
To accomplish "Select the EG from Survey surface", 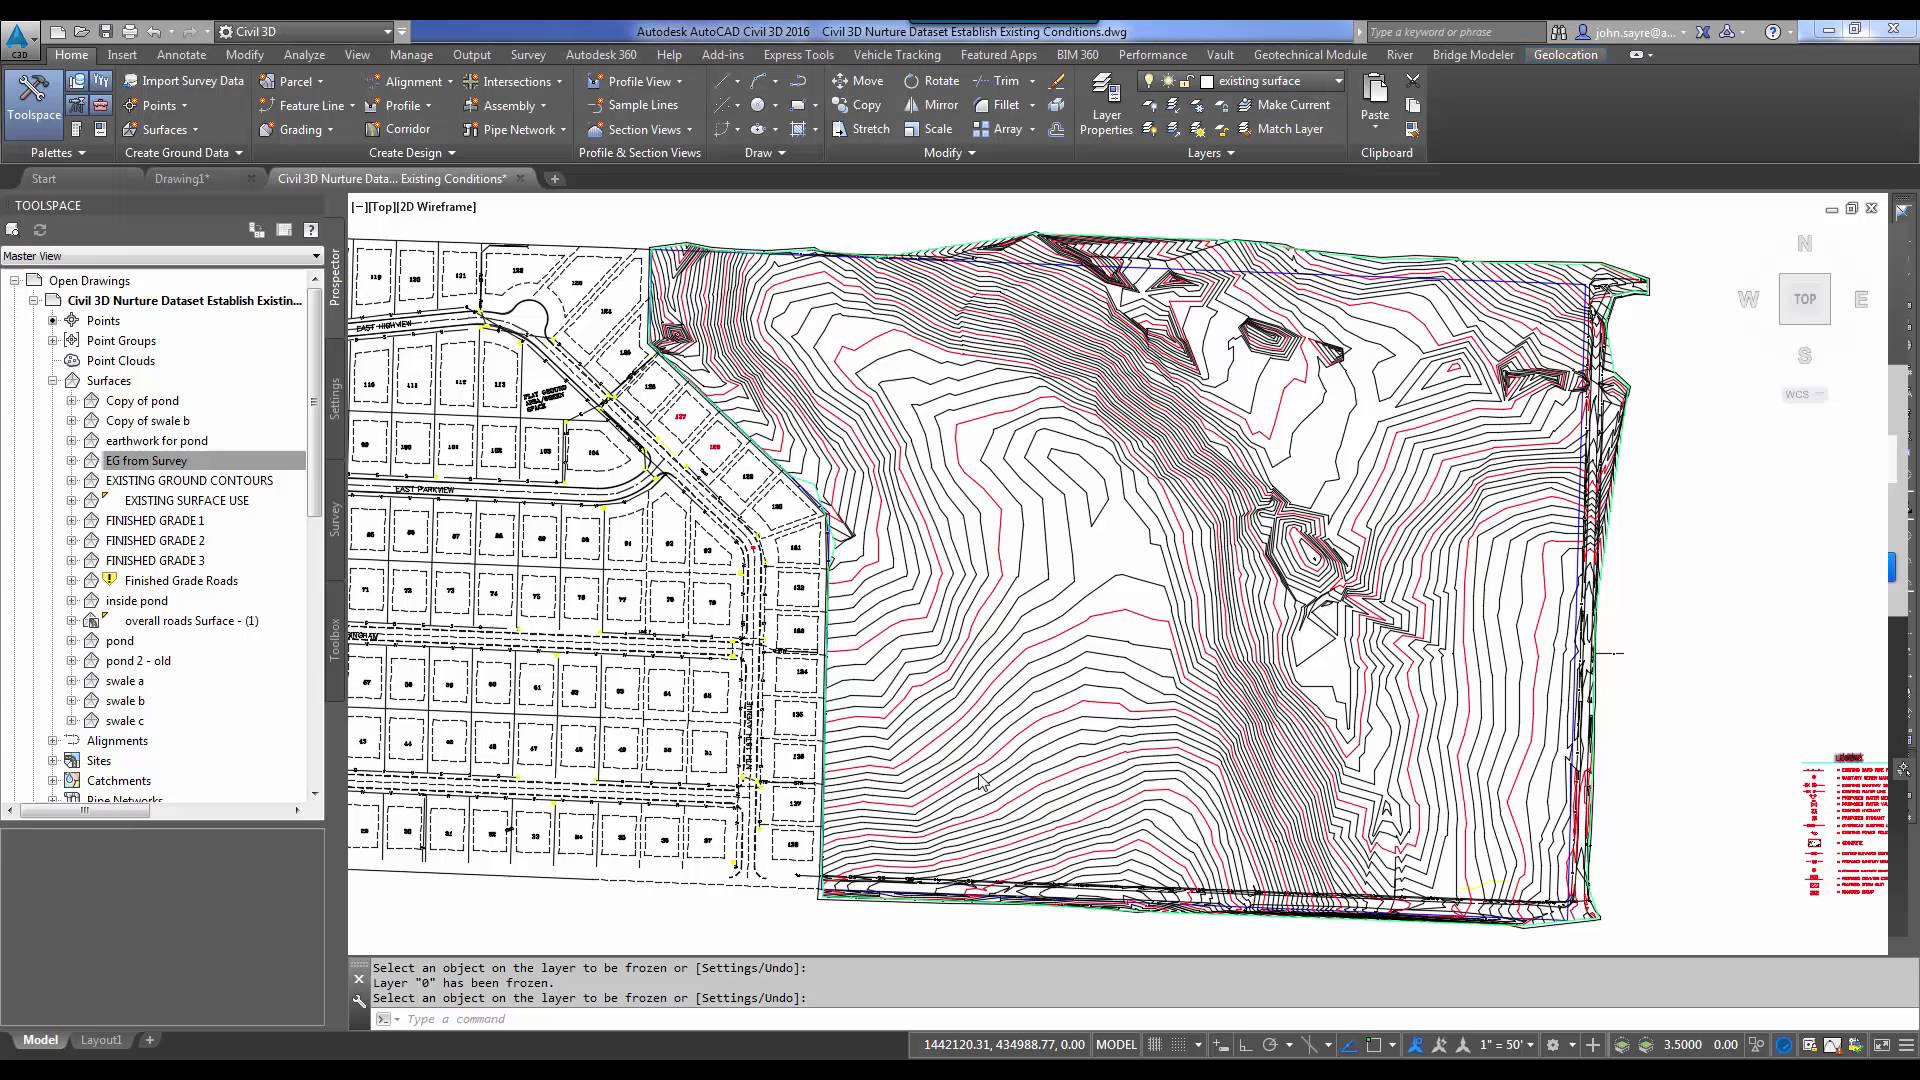I will pos(148,460).
